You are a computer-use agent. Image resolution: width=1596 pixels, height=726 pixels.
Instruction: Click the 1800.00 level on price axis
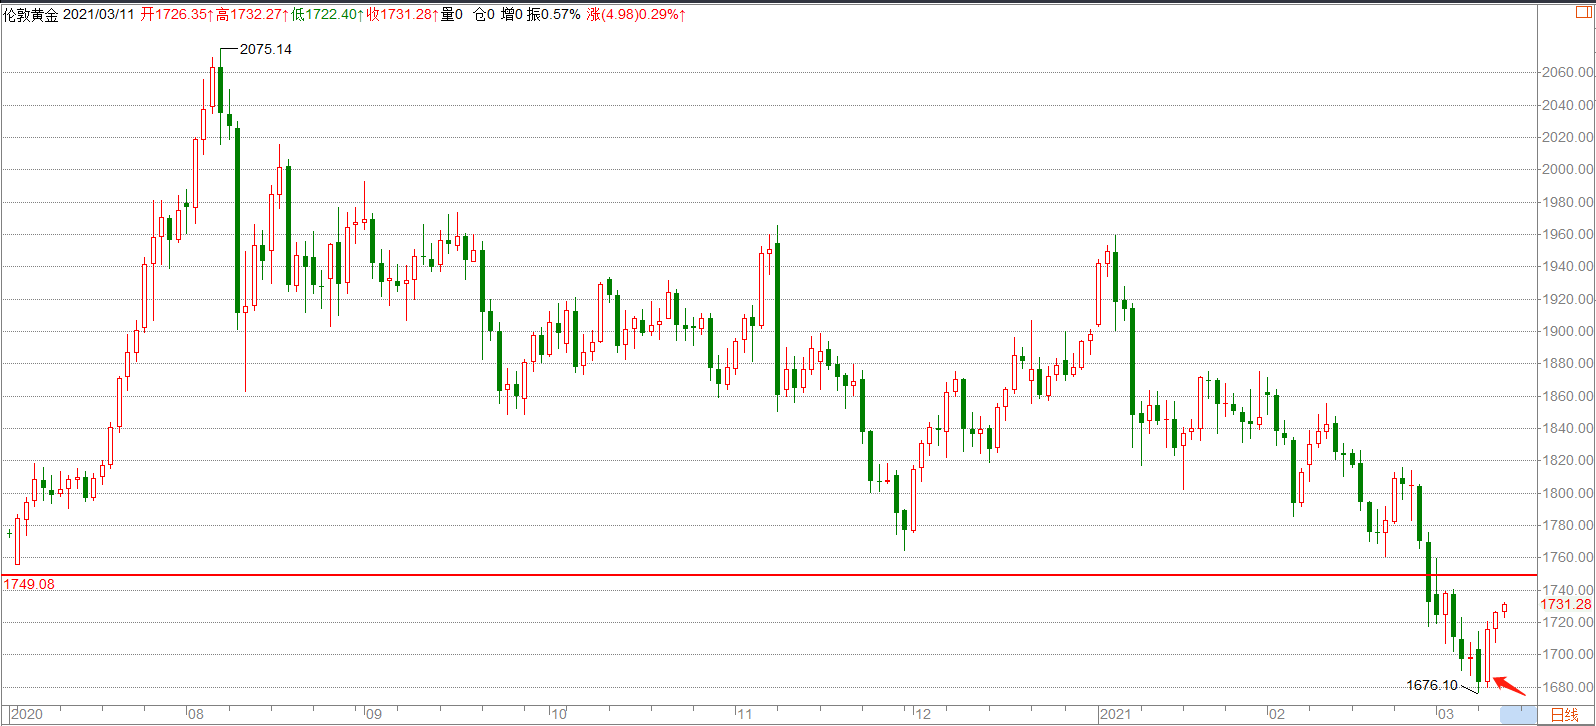pyautogui.click(x=1566, y=493)
